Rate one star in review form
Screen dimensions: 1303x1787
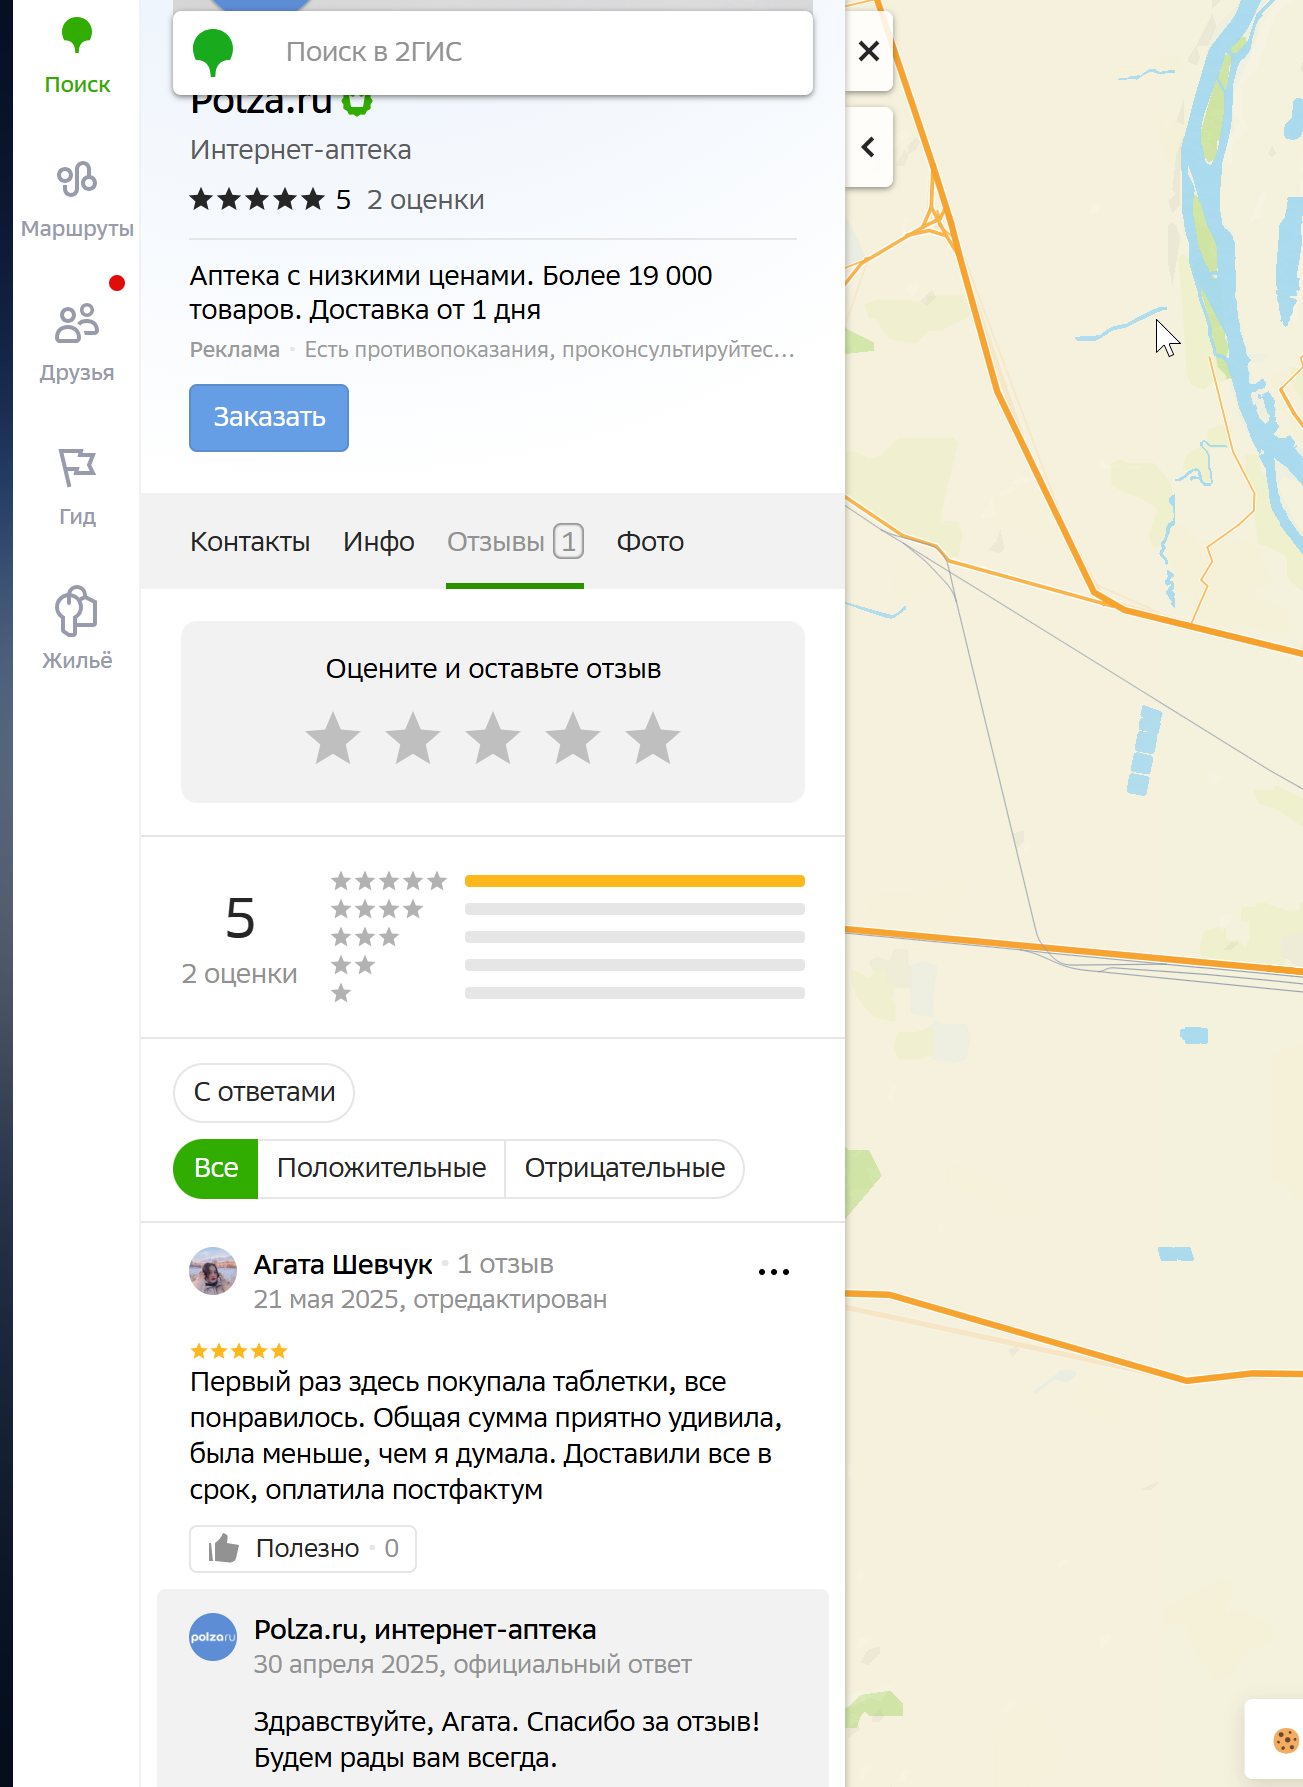333,739
